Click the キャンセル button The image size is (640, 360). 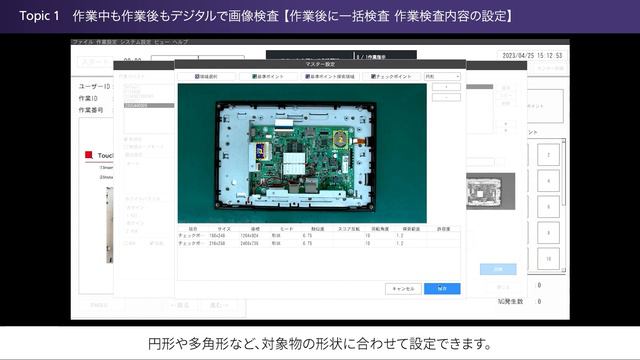[x=403, y=289]
